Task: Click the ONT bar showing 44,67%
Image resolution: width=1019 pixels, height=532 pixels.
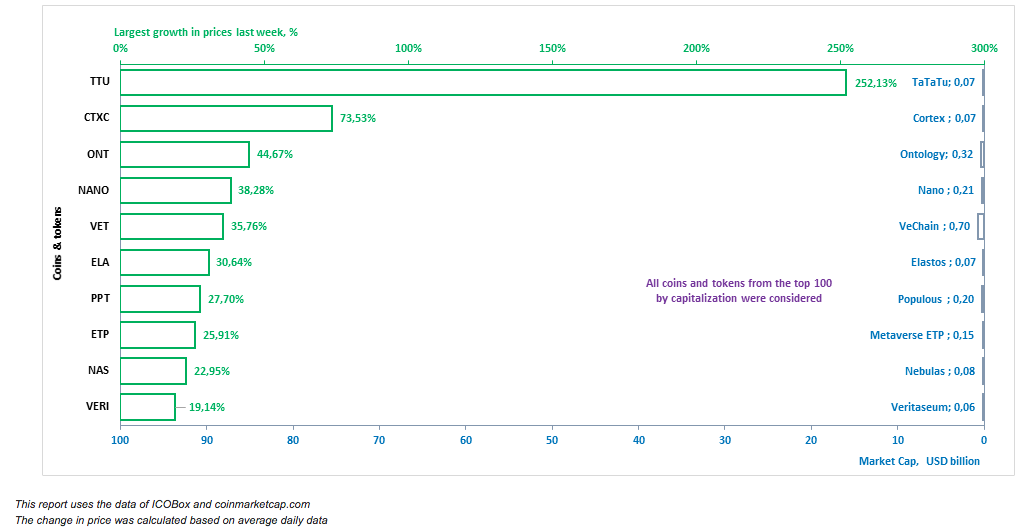Action: tap(185, 154)
